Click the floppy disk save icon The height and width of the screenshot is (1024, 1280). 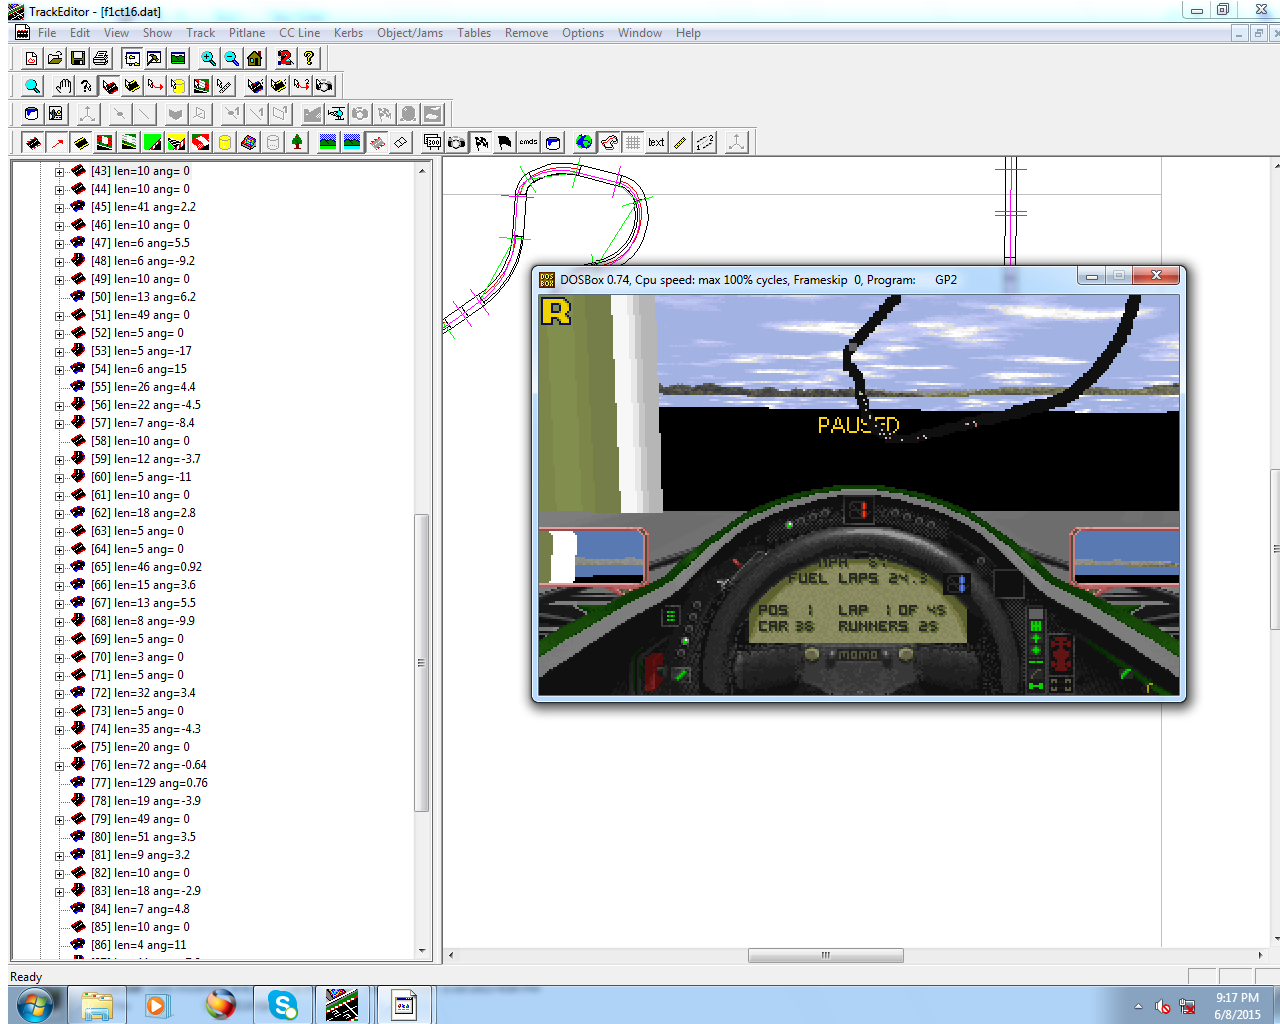tap(78, 59)
